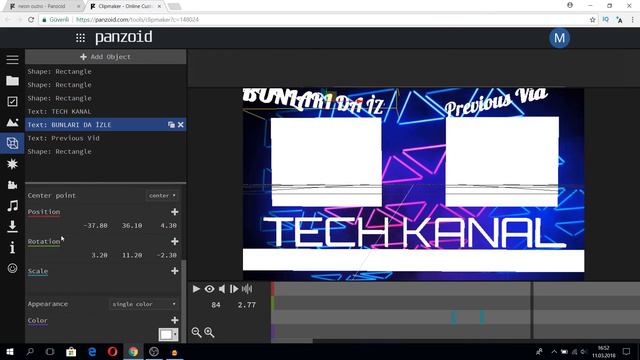Edit Rotation value 3.20
Screen dimensions: 640x360
click(99, 255)
